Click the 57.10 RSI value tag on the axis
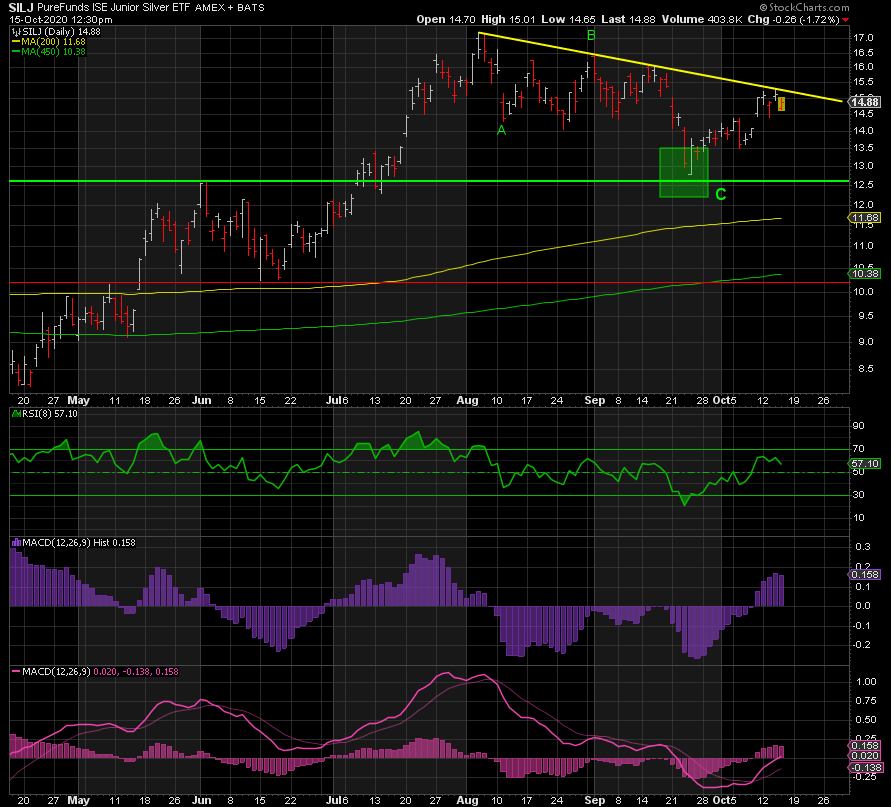Screen dimensions: 891x807 [865, 464]
